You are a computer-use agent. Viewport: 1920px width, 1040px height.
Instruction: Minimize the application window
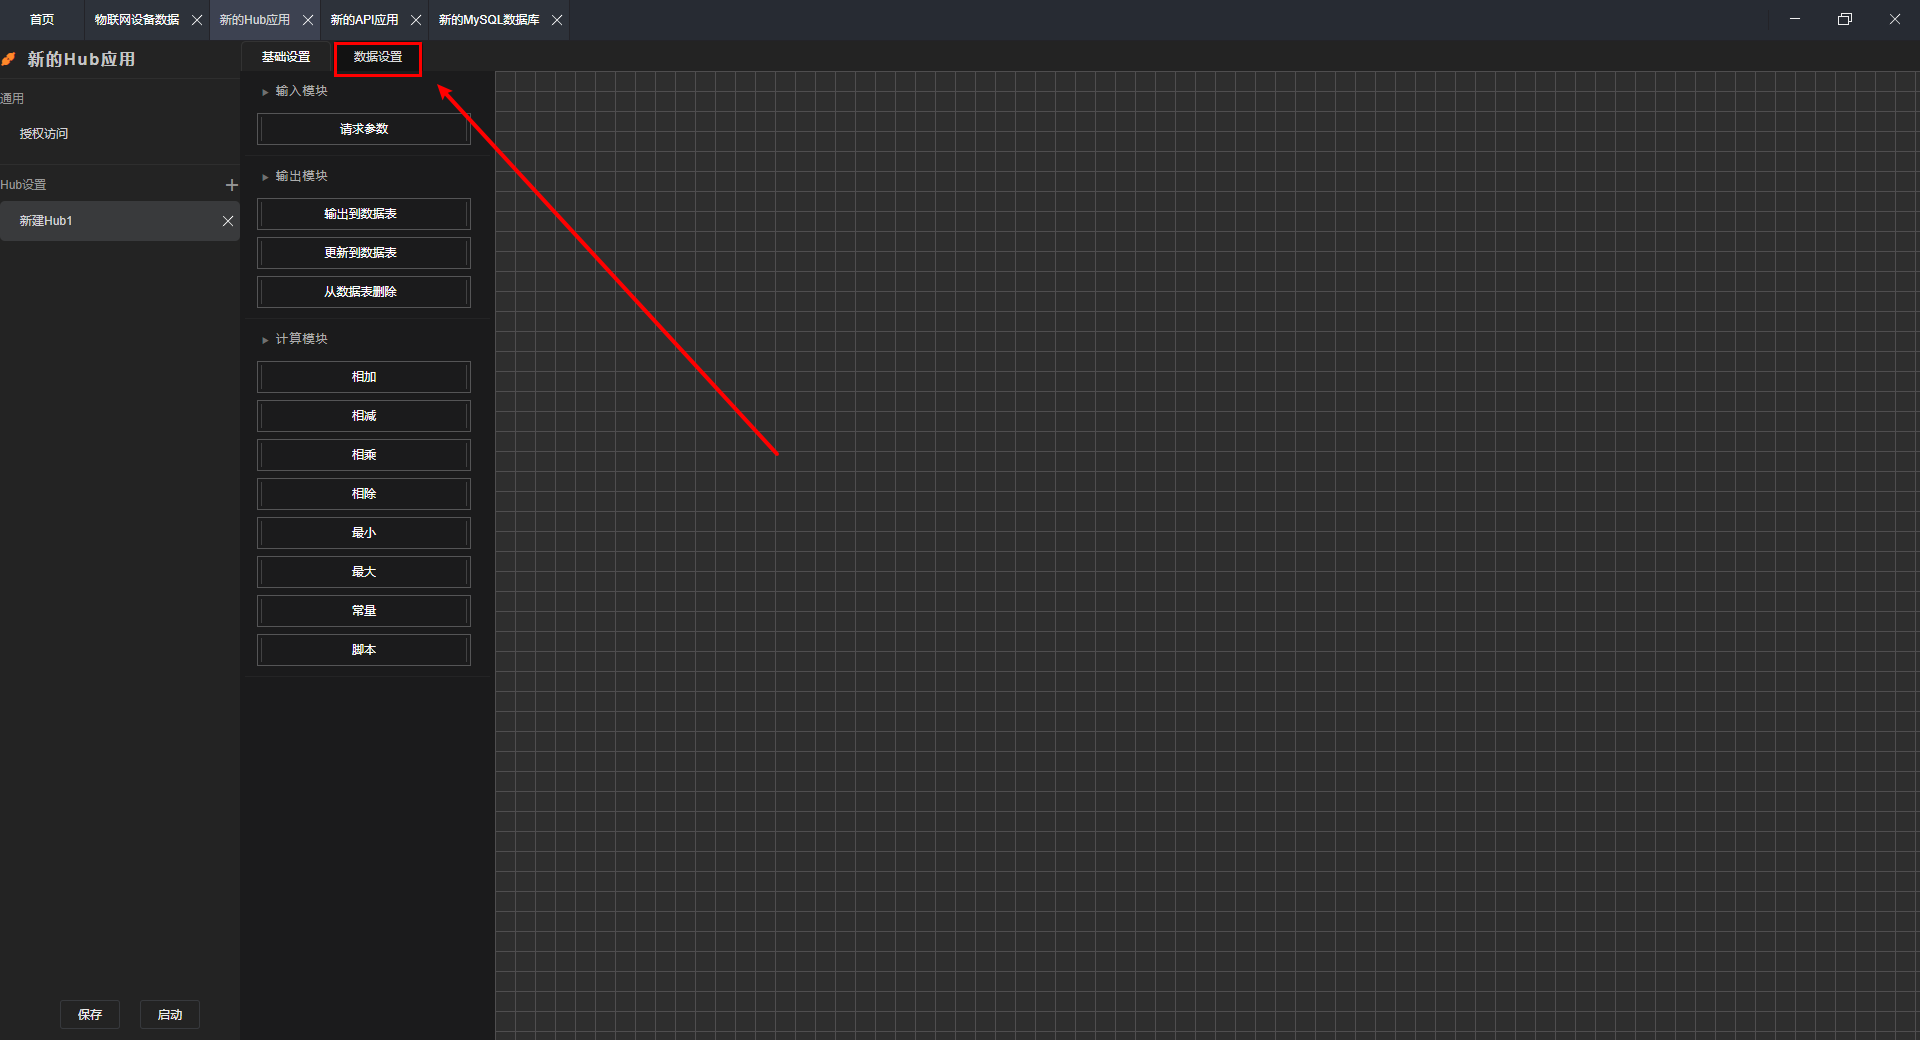point(1795,19)
